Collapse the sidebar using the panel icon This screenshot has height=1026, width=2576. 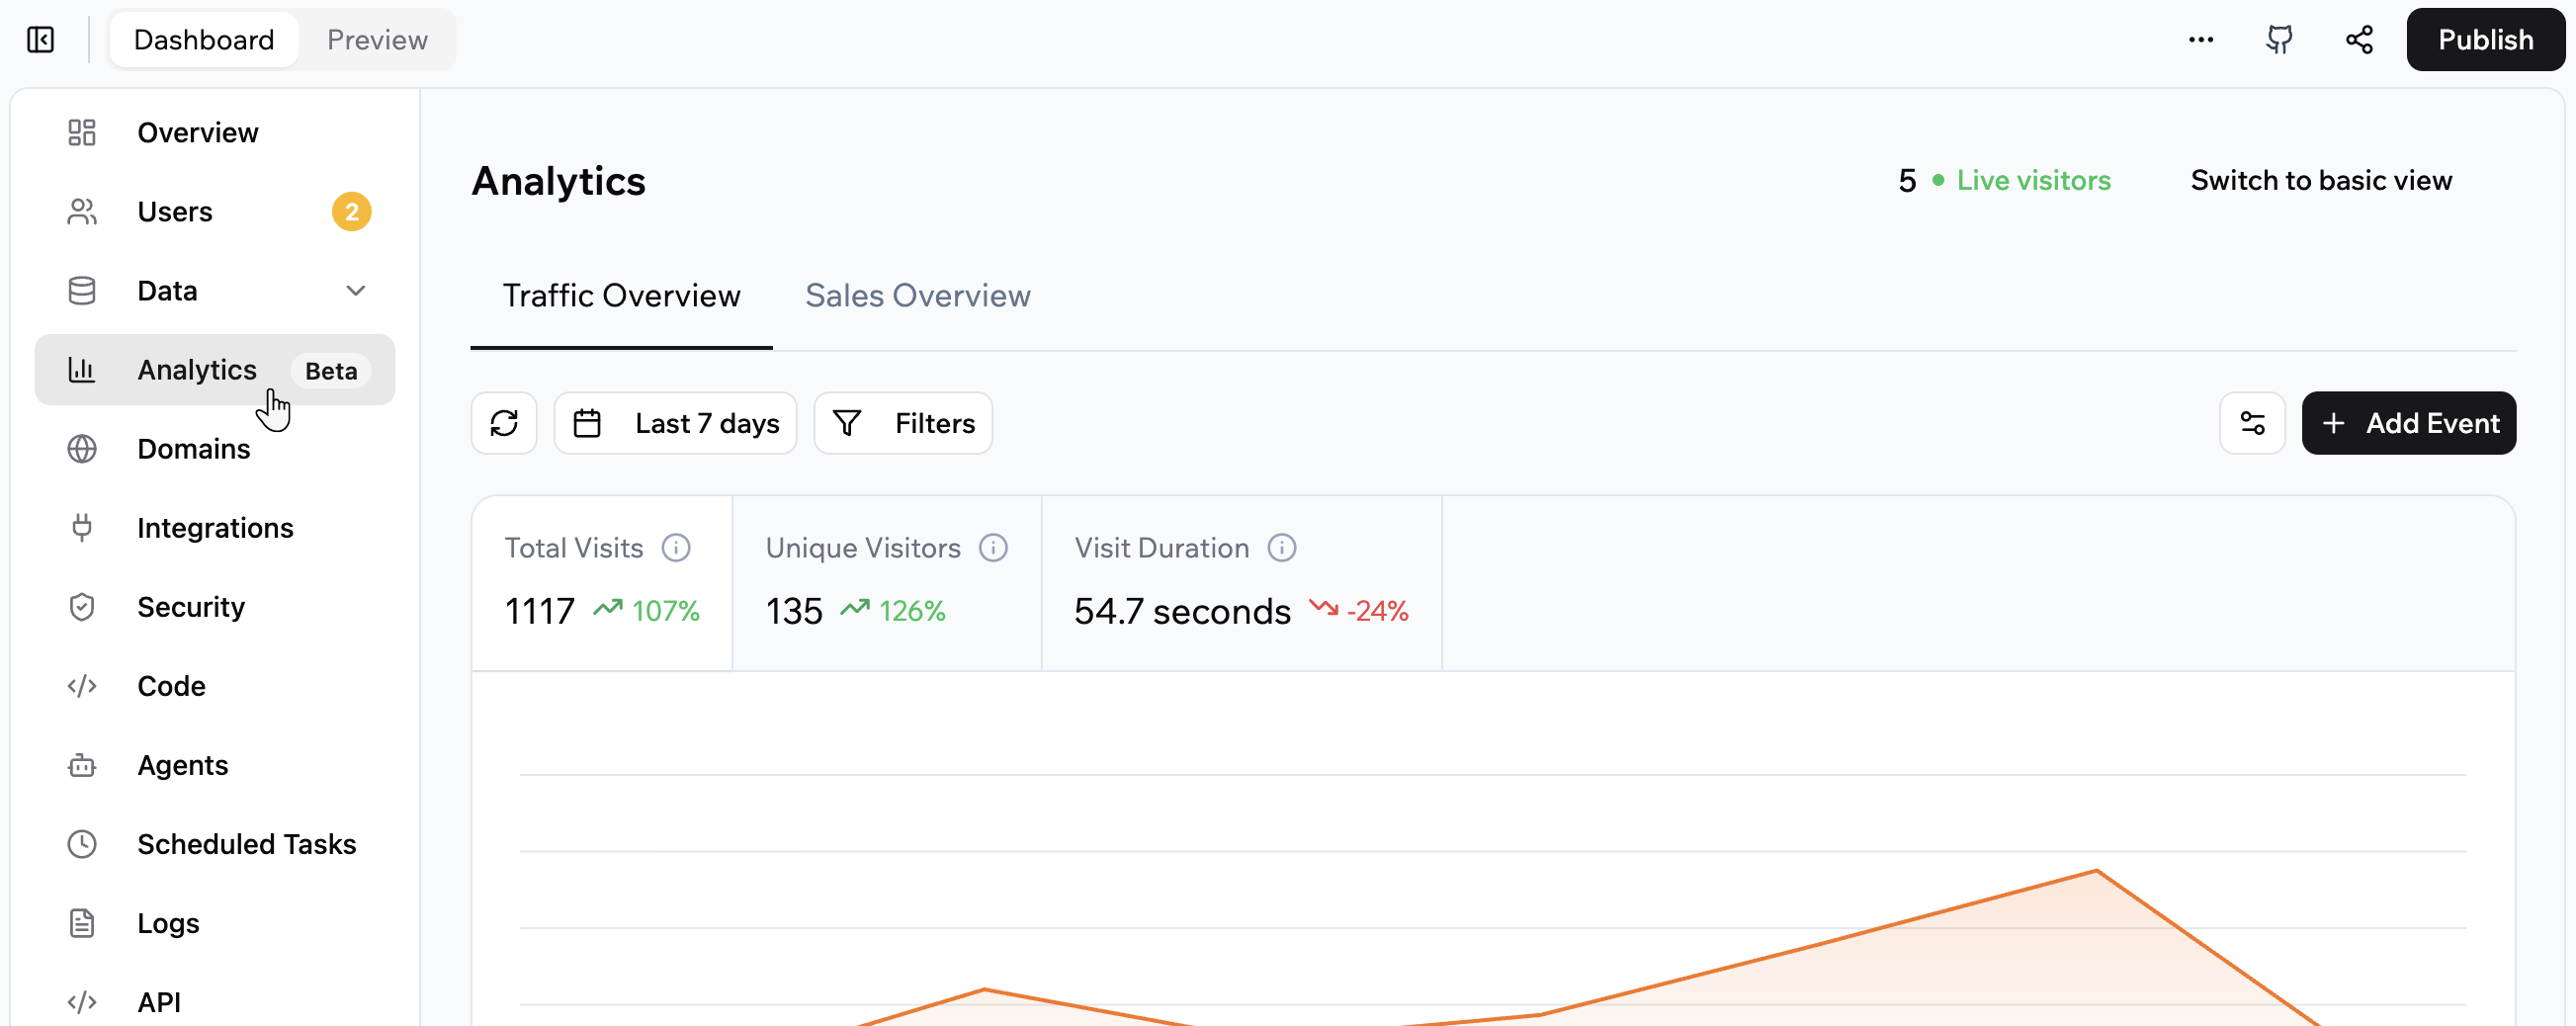click(40, 40)
